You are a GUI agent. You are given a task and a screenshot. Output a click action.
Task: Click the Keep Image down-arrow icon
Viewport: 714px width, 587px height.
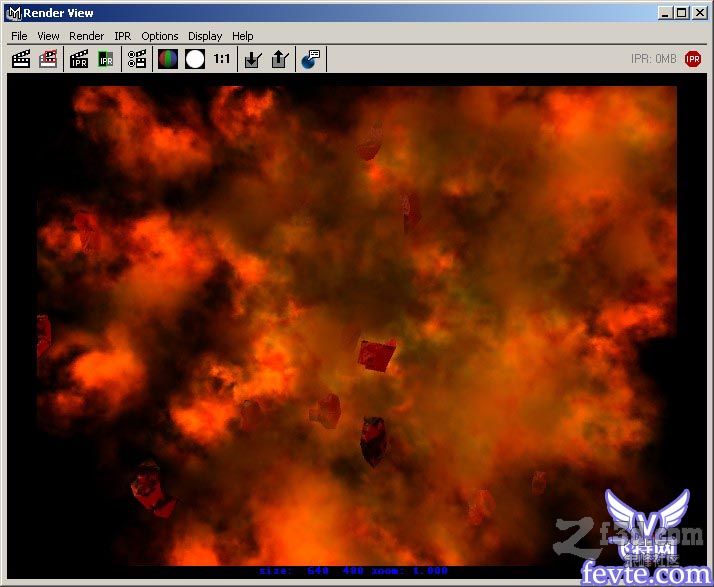click(253, 59)
